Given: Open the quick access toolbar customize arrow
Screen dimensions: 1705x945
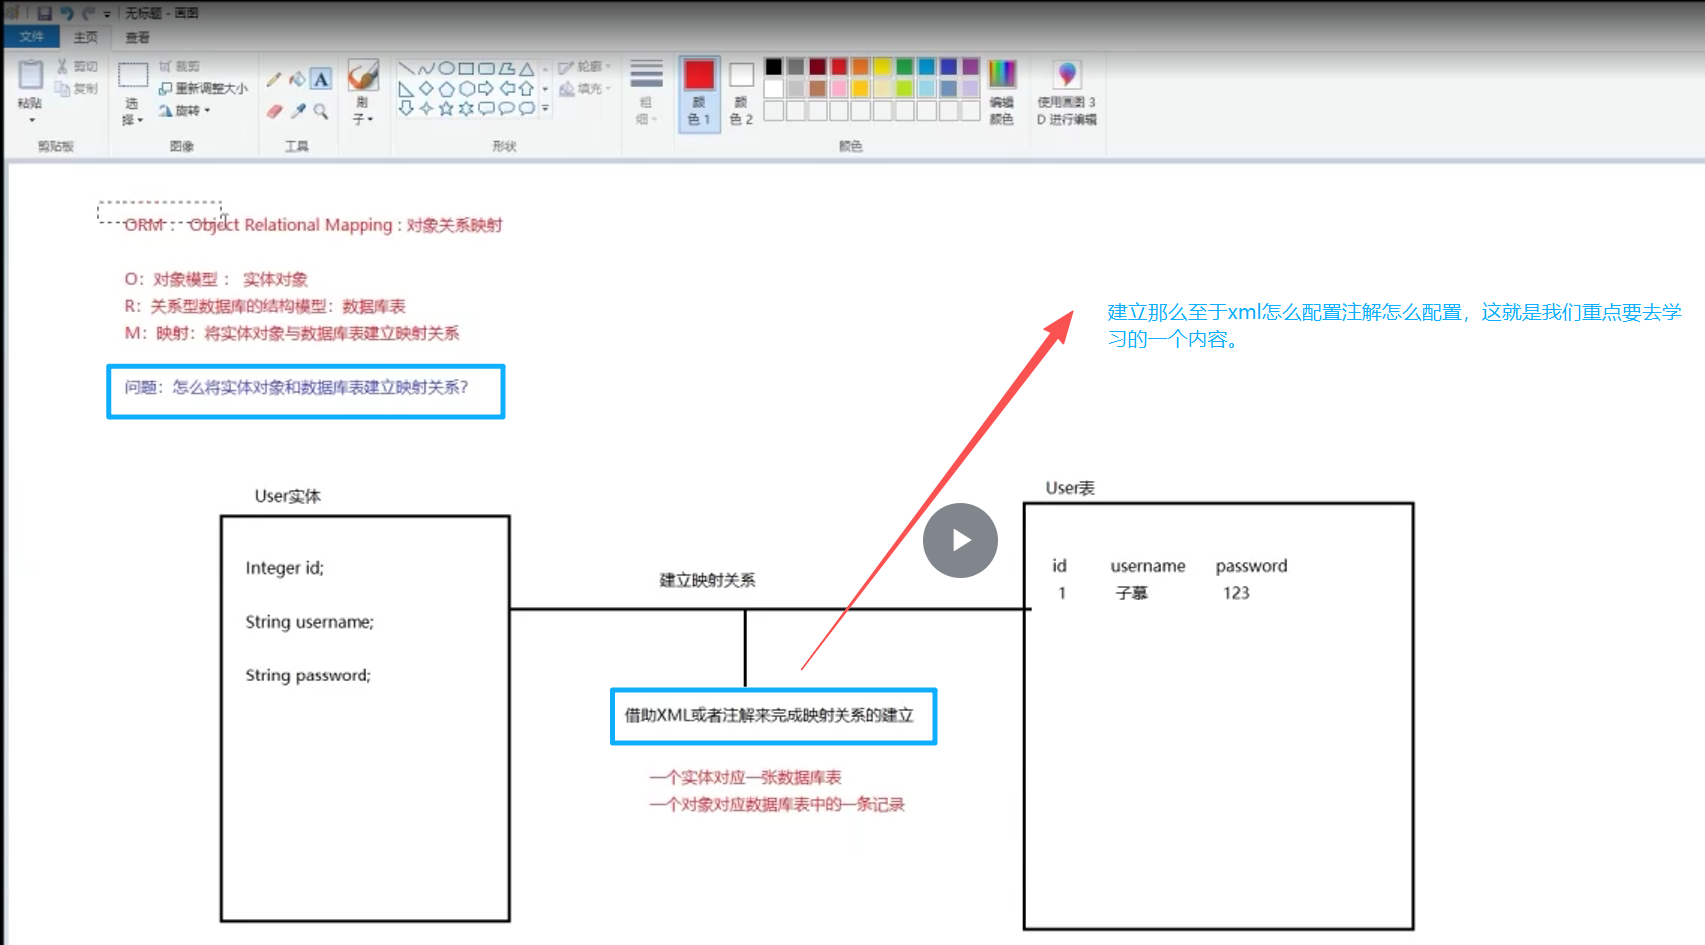Looking at the screenshot, I should [107, 14].
